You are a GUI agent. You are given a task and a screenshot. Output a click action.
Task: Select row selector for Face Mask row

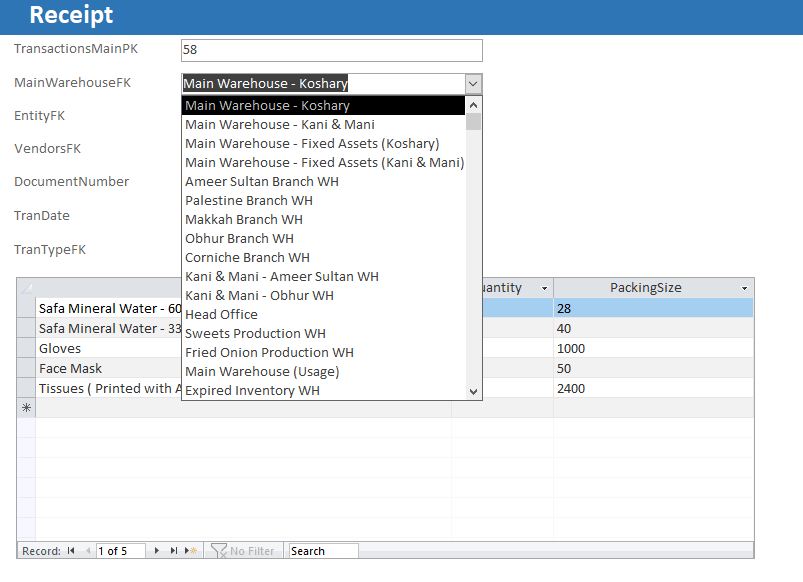click(x=26, y=368)
